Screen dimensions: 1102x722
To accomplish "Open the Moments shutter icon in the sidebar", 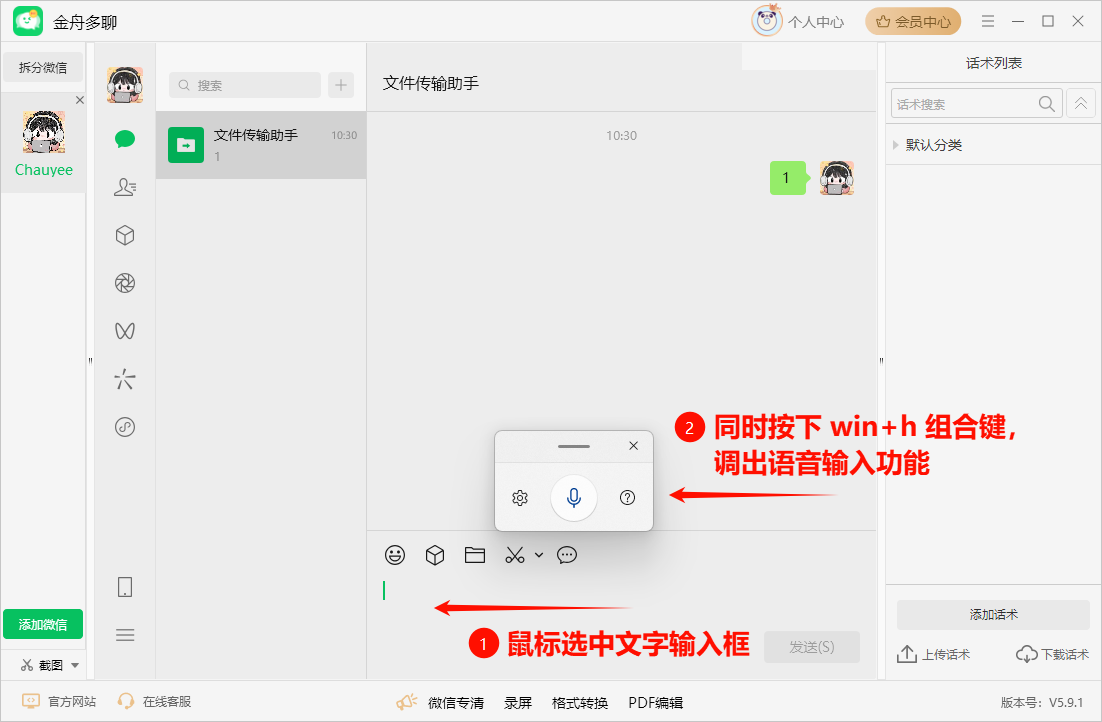I will click(125, 283).
